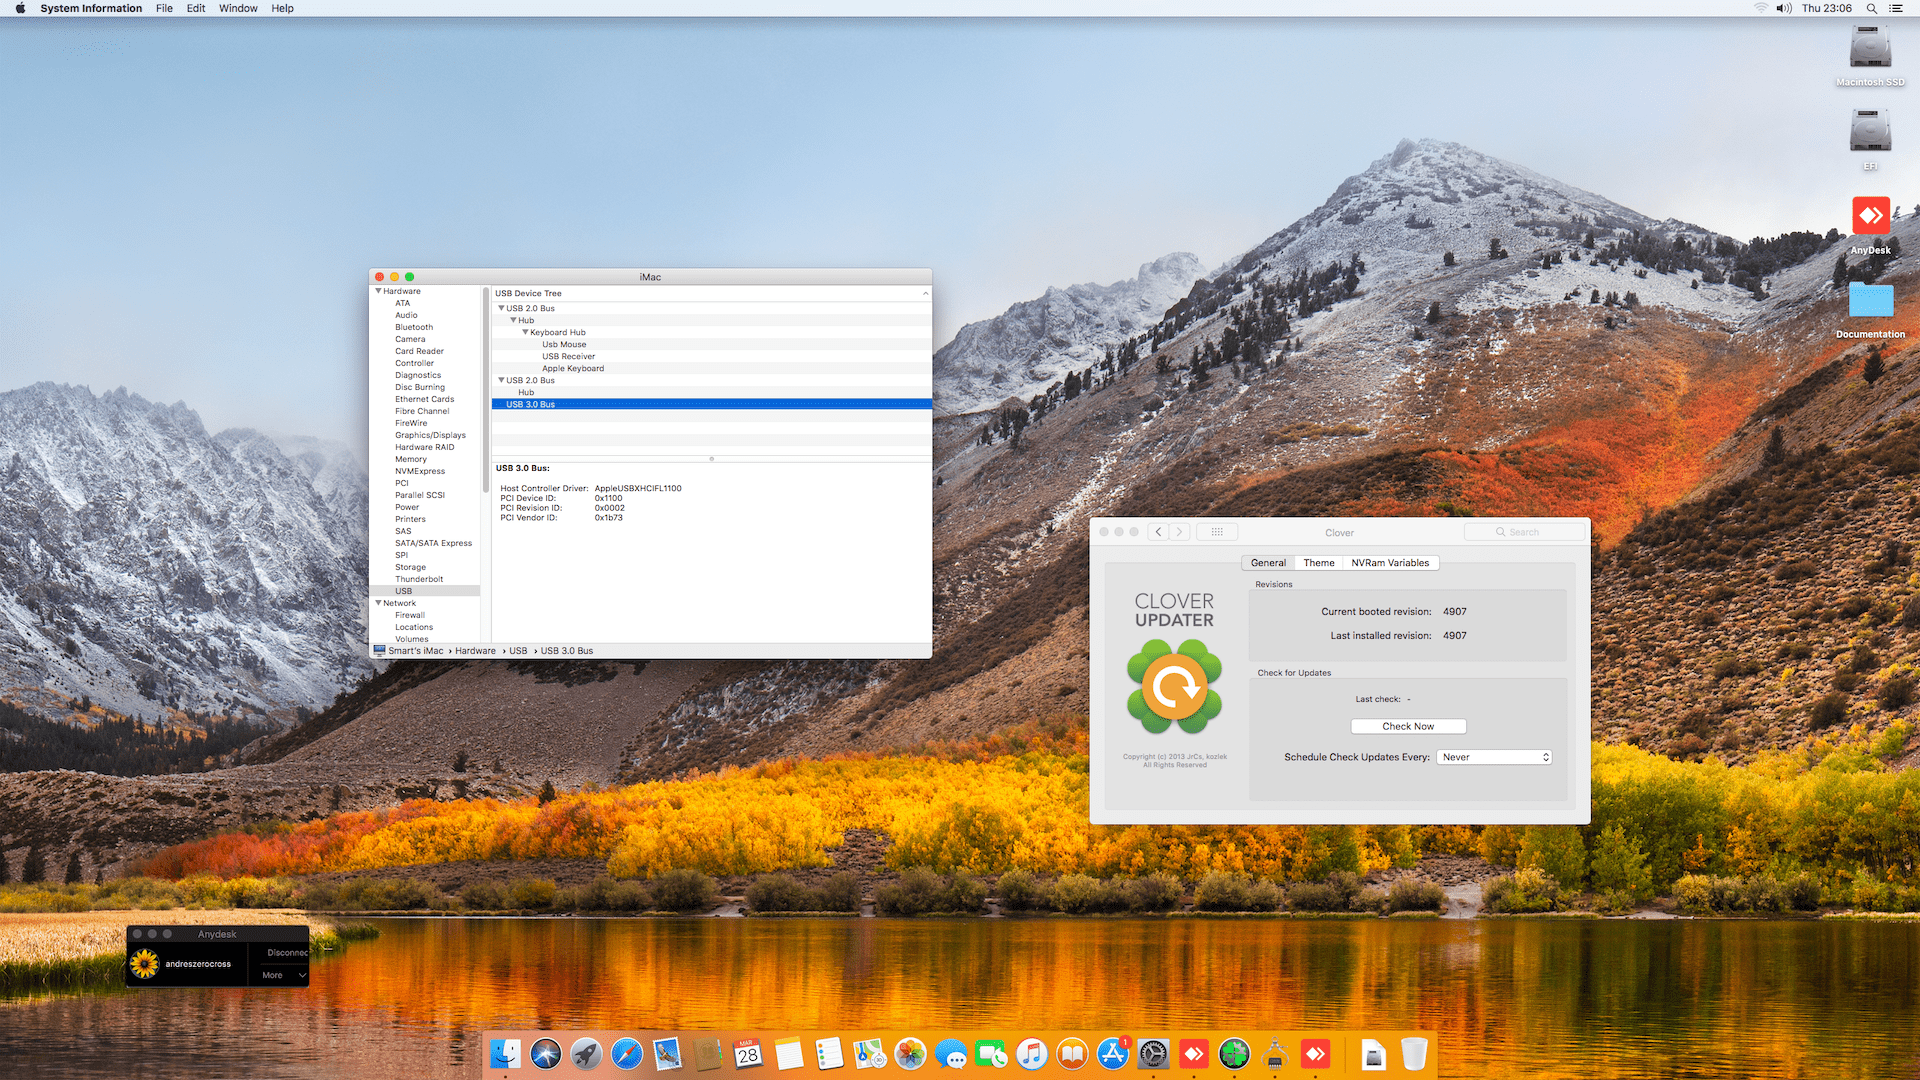Image resolution: width=1920 pixels, height=1080 pixels.
Task: Click the volume icon in menu bar
Action: coord(1784,8)
